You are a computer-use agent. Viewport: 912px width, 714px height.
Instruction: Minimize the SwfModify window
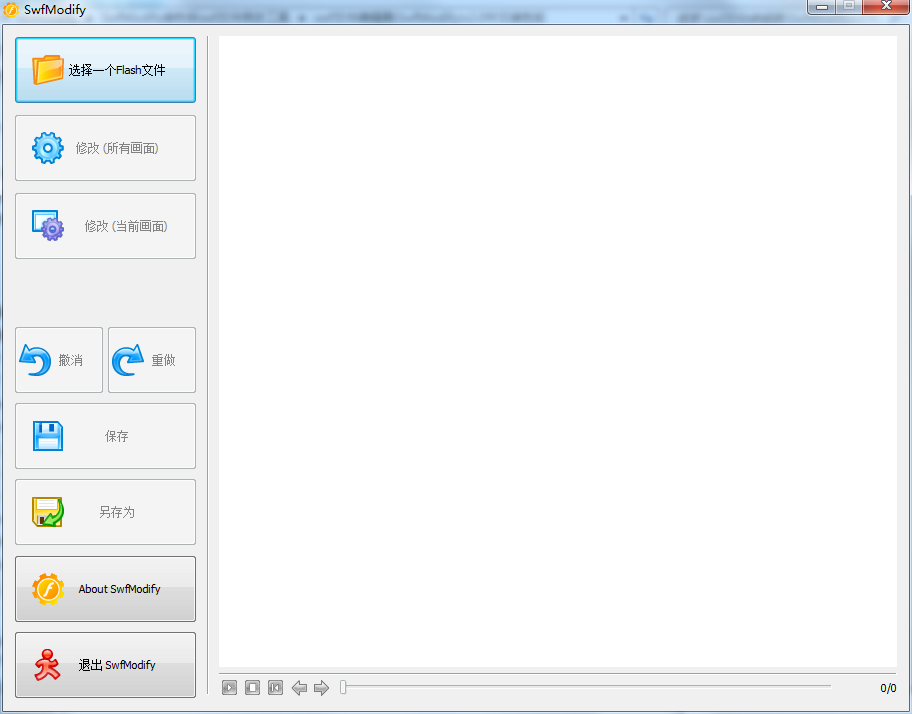(x=823, y=8)
